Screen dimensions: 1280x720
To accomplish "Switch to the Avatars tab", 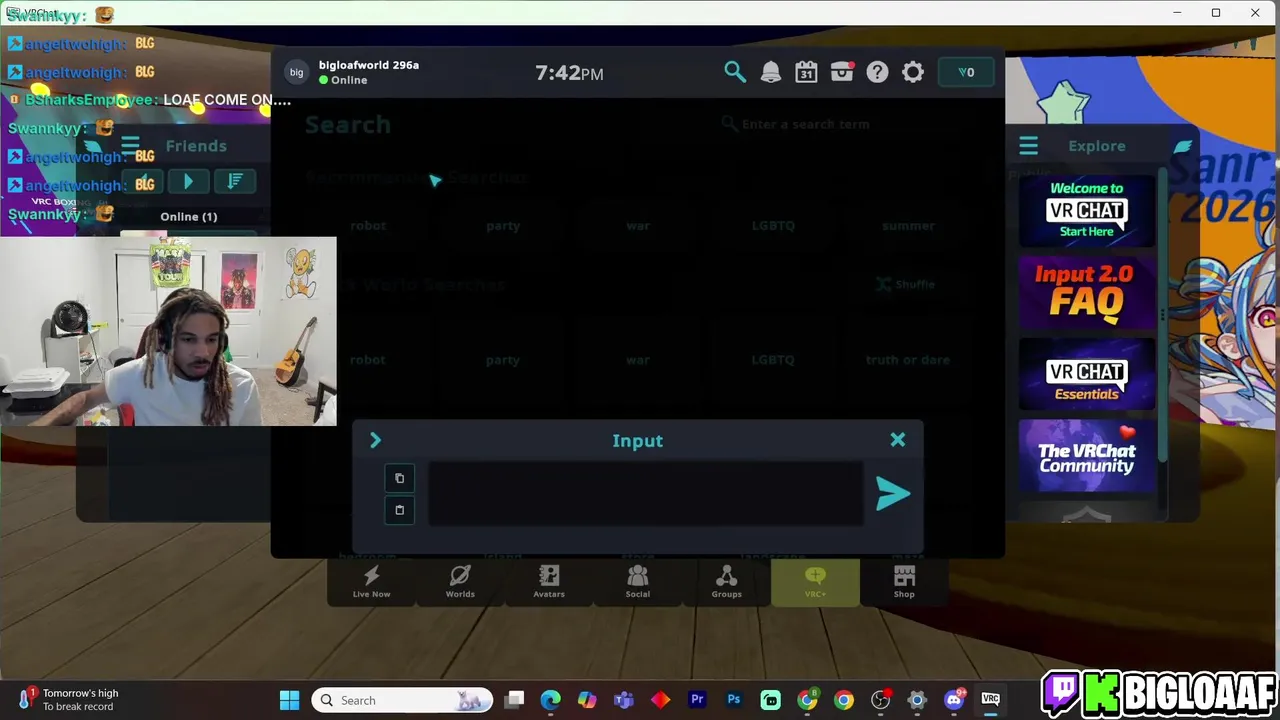I will 549,582.
